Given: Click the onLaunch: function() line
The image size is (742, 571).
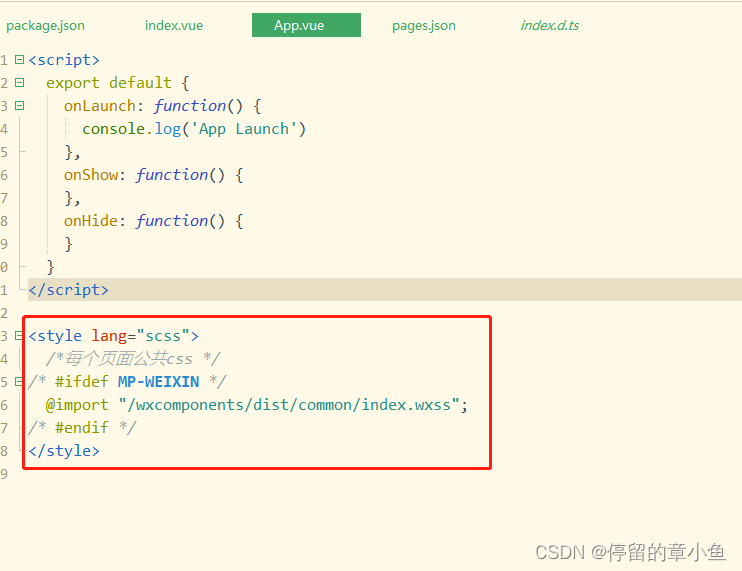Looking at the screenshot, I should (162, 106).
